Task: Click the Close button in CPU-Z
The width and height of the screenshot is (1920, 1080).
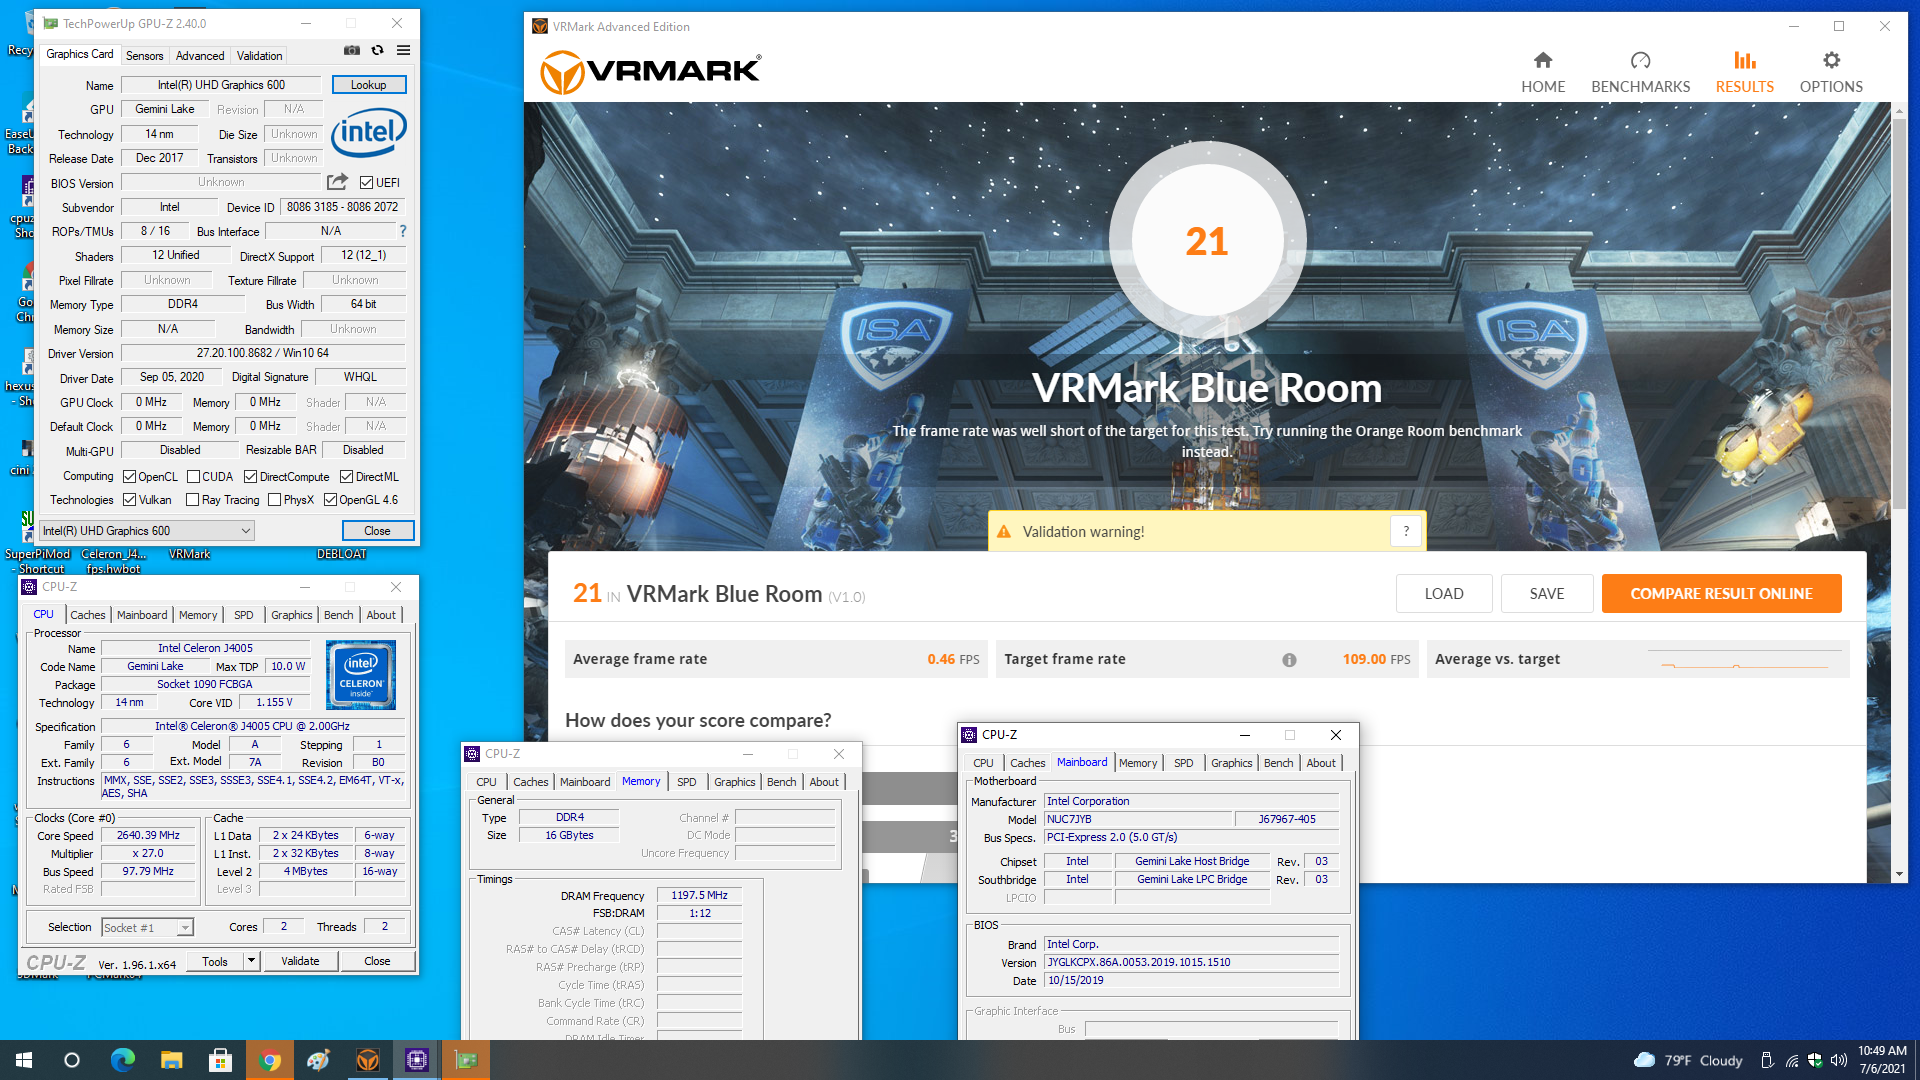Action: tap(377, 961)
